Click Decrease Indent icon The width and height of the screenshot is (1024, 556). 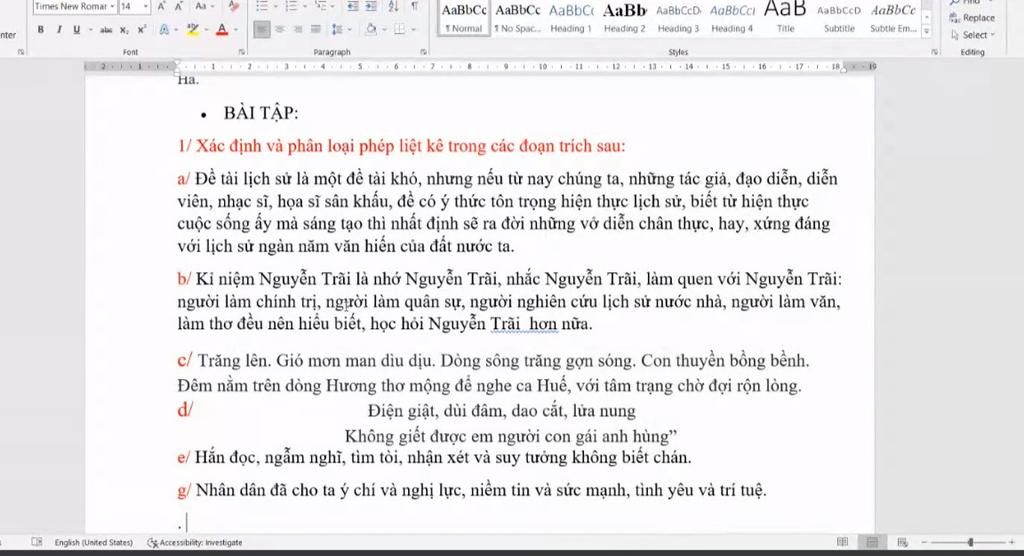[x=353, y=7]
